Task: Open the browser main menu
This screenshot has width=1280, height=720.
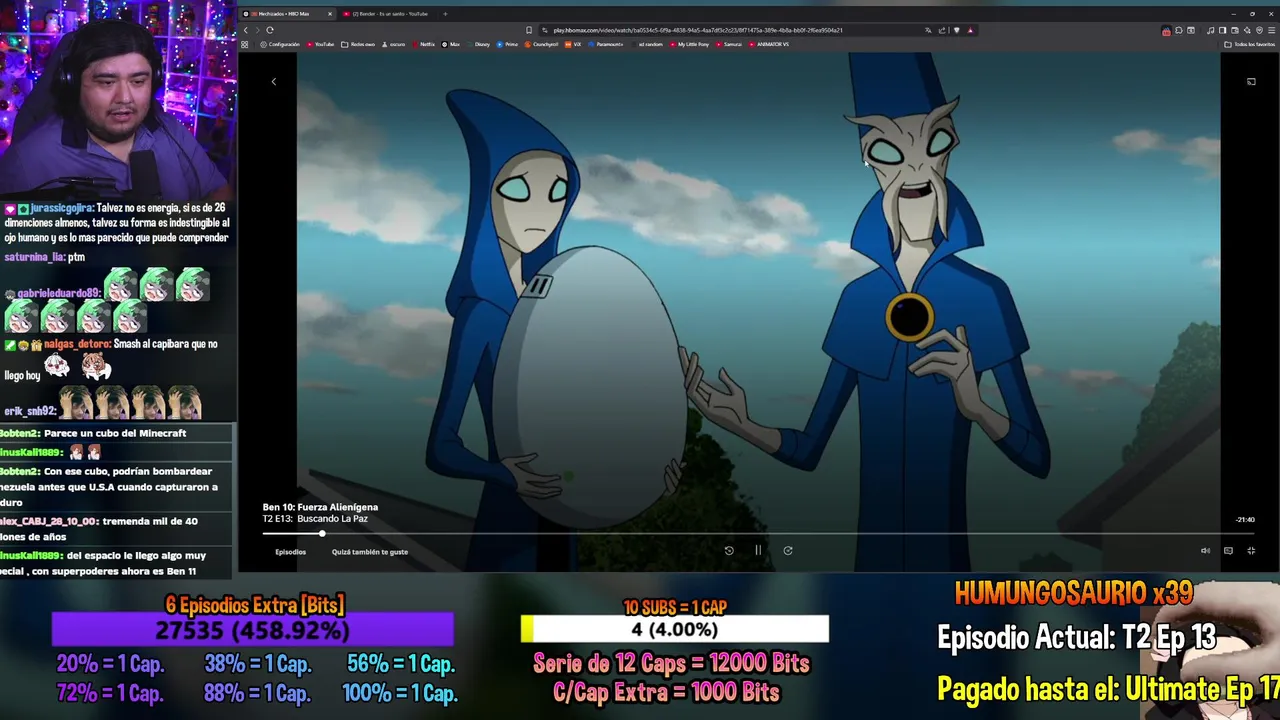Action: [1271, 30]
